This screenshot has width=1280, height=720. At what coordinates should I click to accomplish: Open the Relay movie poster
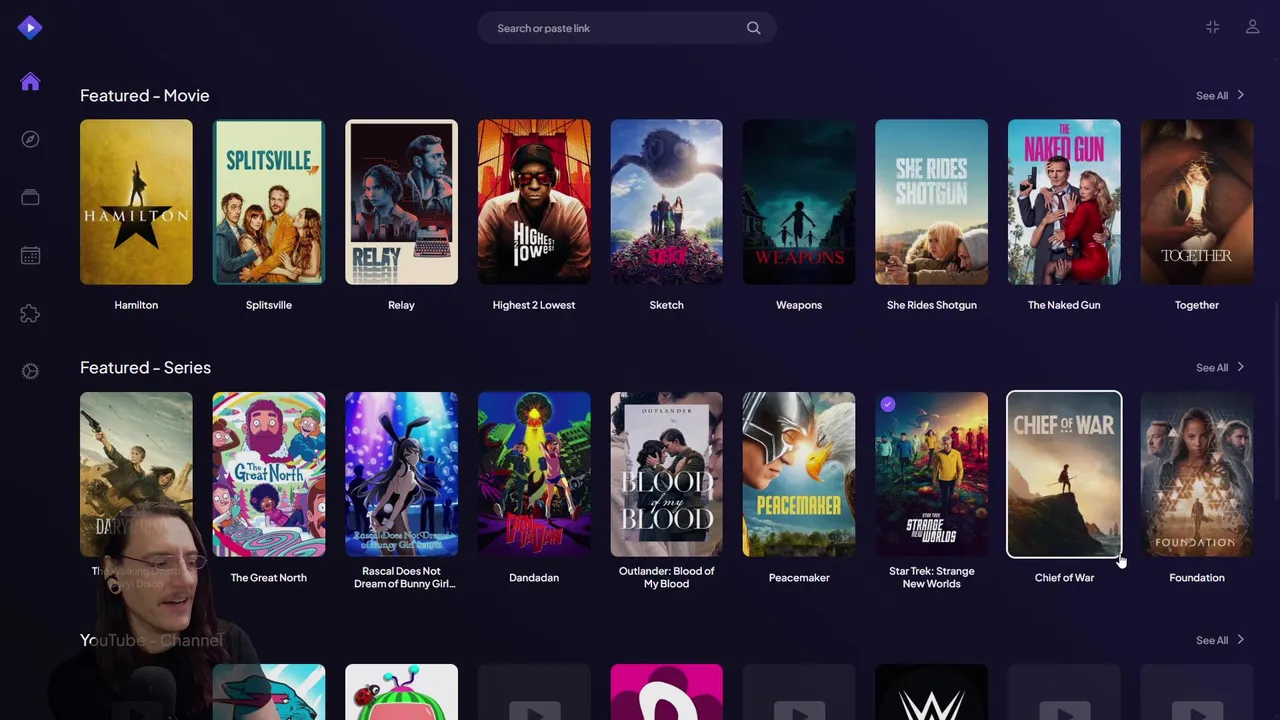pos(401,202)
